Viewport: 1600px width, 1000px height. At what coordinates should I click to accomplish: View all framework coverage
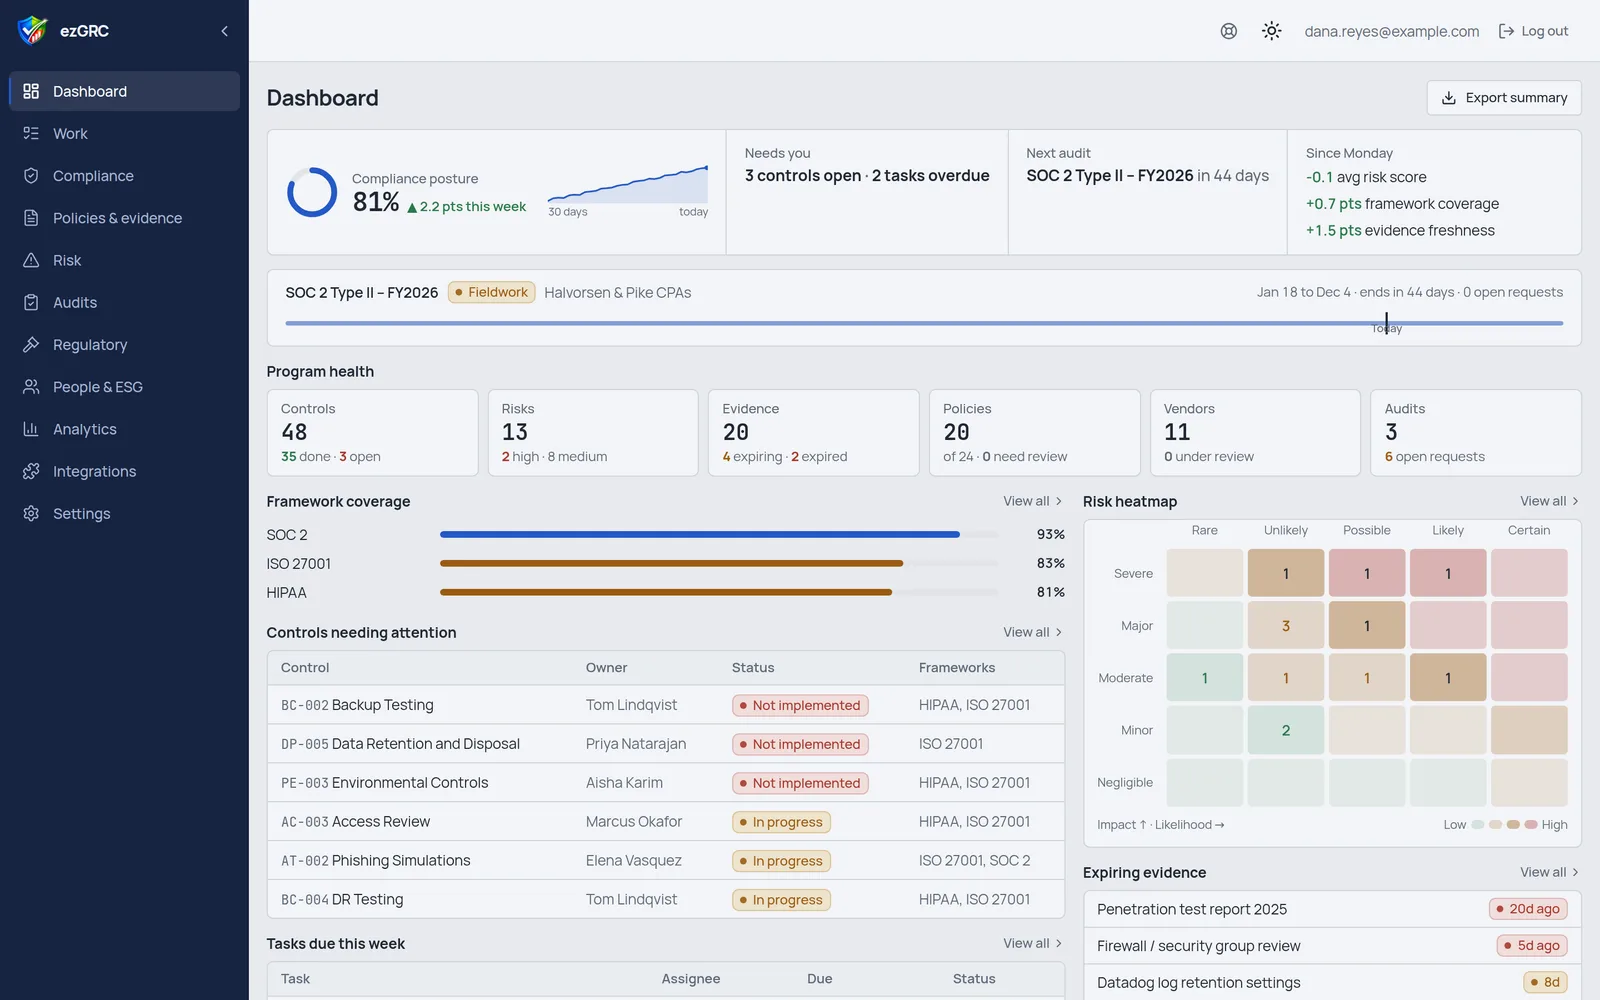pyautogui.click(x=1033, y=501)
